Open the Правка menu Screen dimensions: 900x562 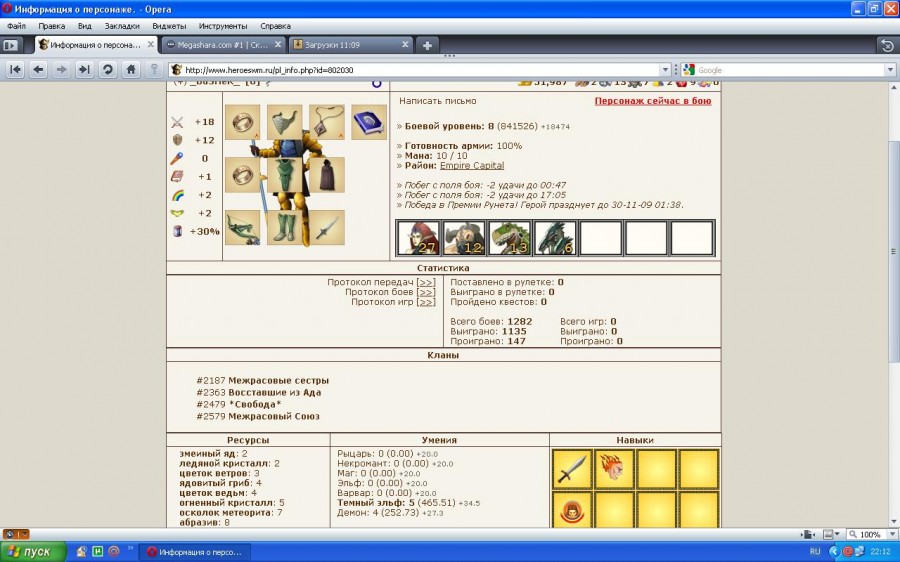click(x=52, y=26)
